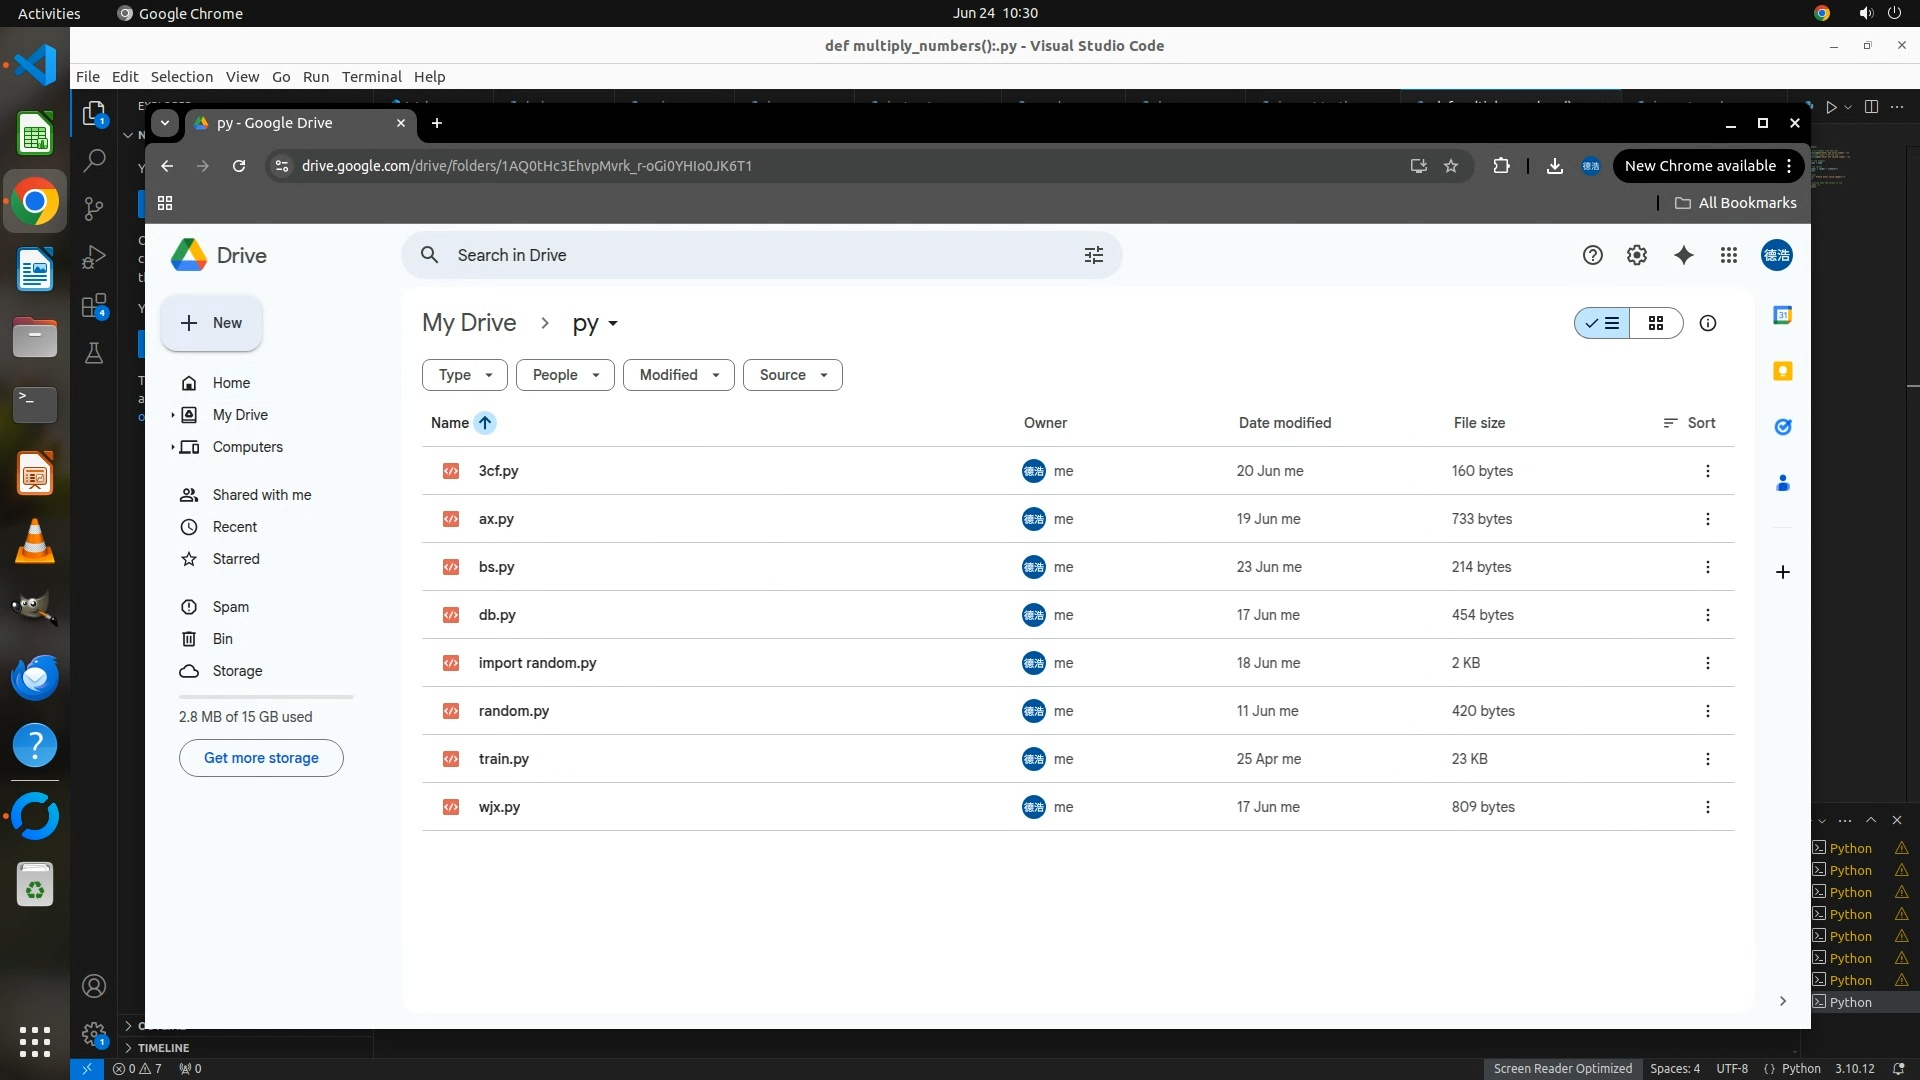The image size is (1920, 1080).
Task: Open advanced search filter options icon
Action: click(x=1094, y=255)
